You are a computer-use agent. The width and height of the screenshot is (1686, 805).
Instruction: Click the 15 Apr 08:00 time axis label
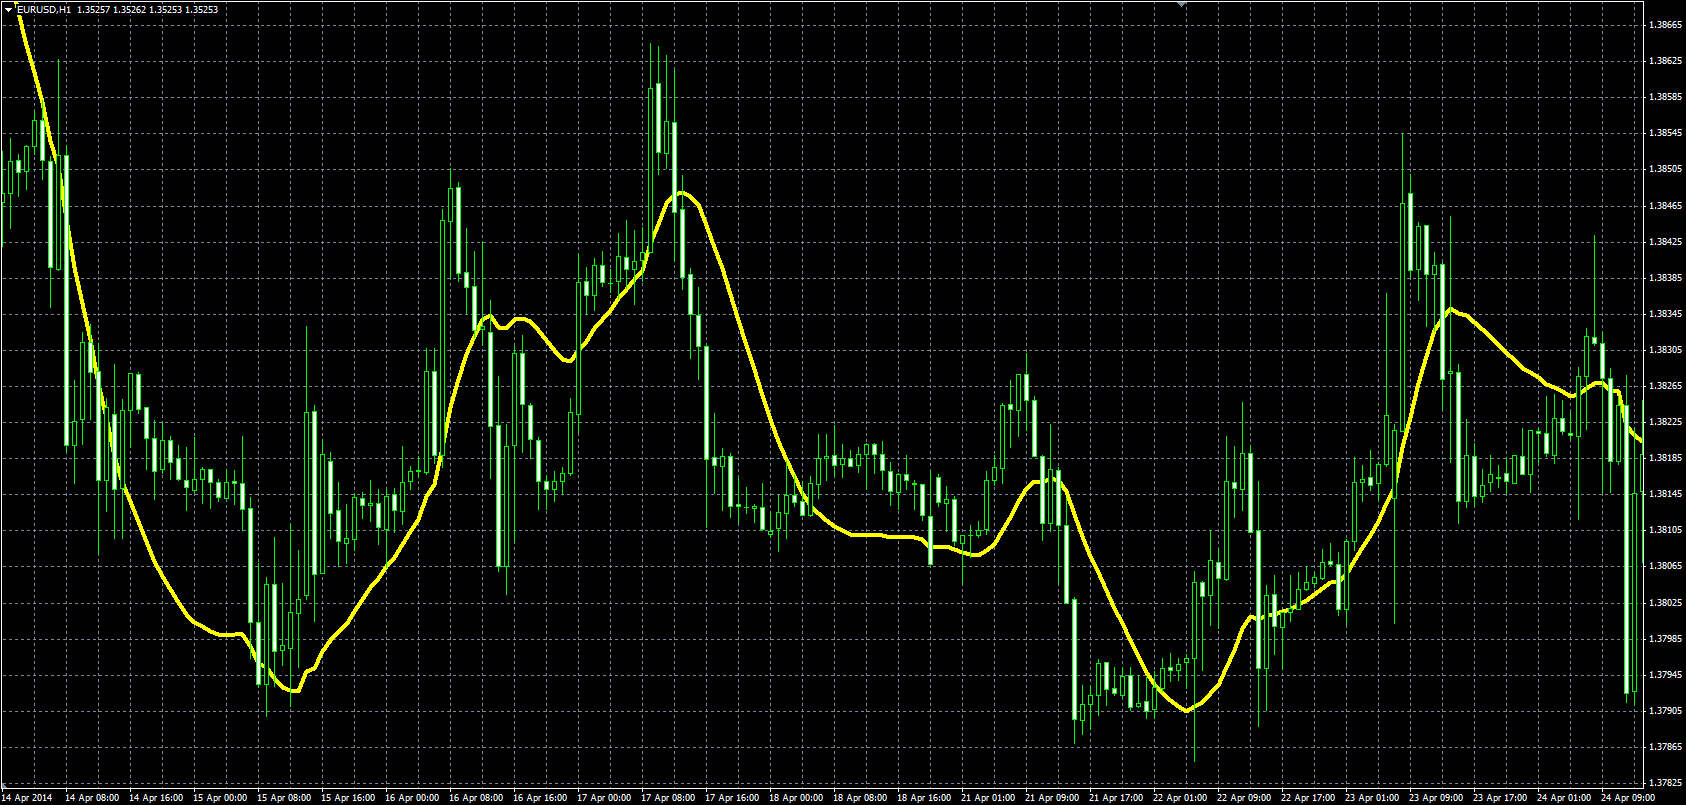click(x=284, y=798)
